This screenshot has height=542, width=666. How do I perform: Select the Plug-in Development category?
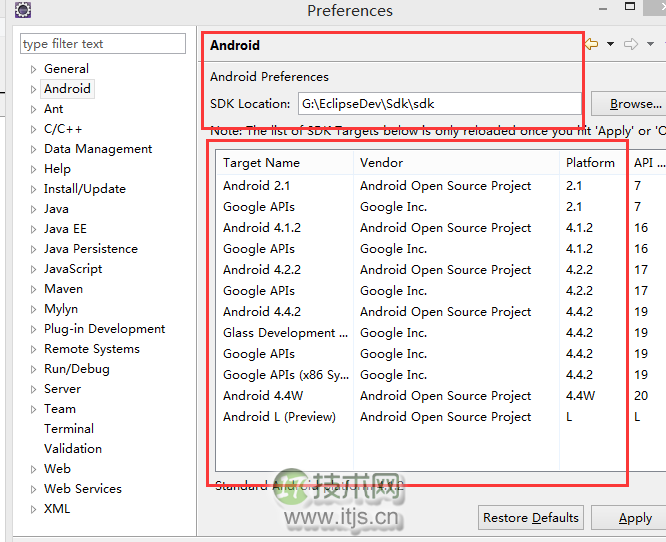(104, 329)
